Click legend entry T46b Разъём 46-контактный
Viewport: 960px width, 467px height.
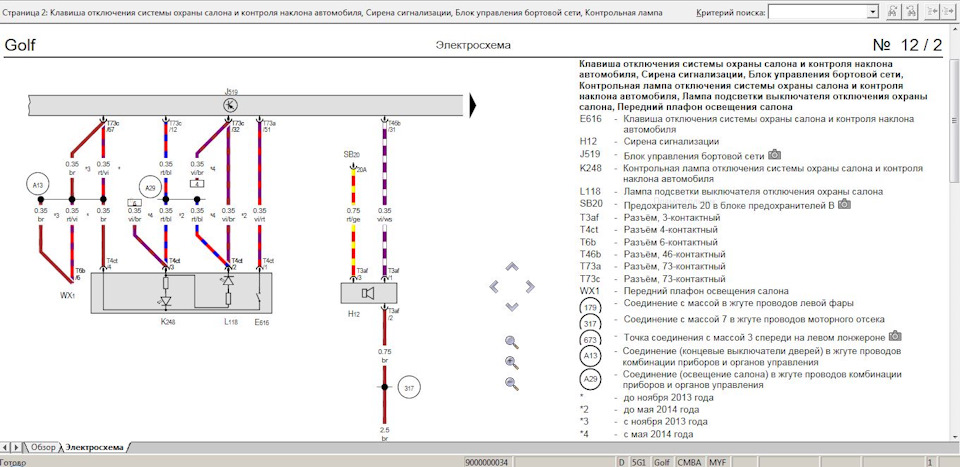pyautogui.click(x=653, y=254)
